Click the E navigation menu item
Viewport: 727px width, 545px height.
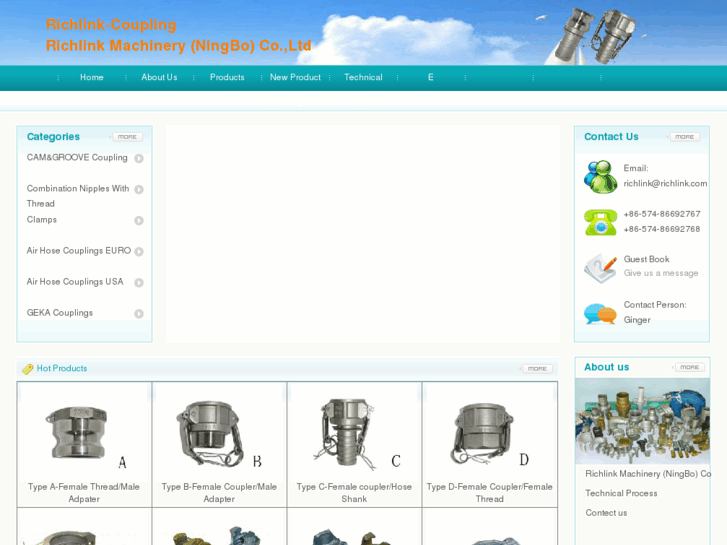coord(431,77)
